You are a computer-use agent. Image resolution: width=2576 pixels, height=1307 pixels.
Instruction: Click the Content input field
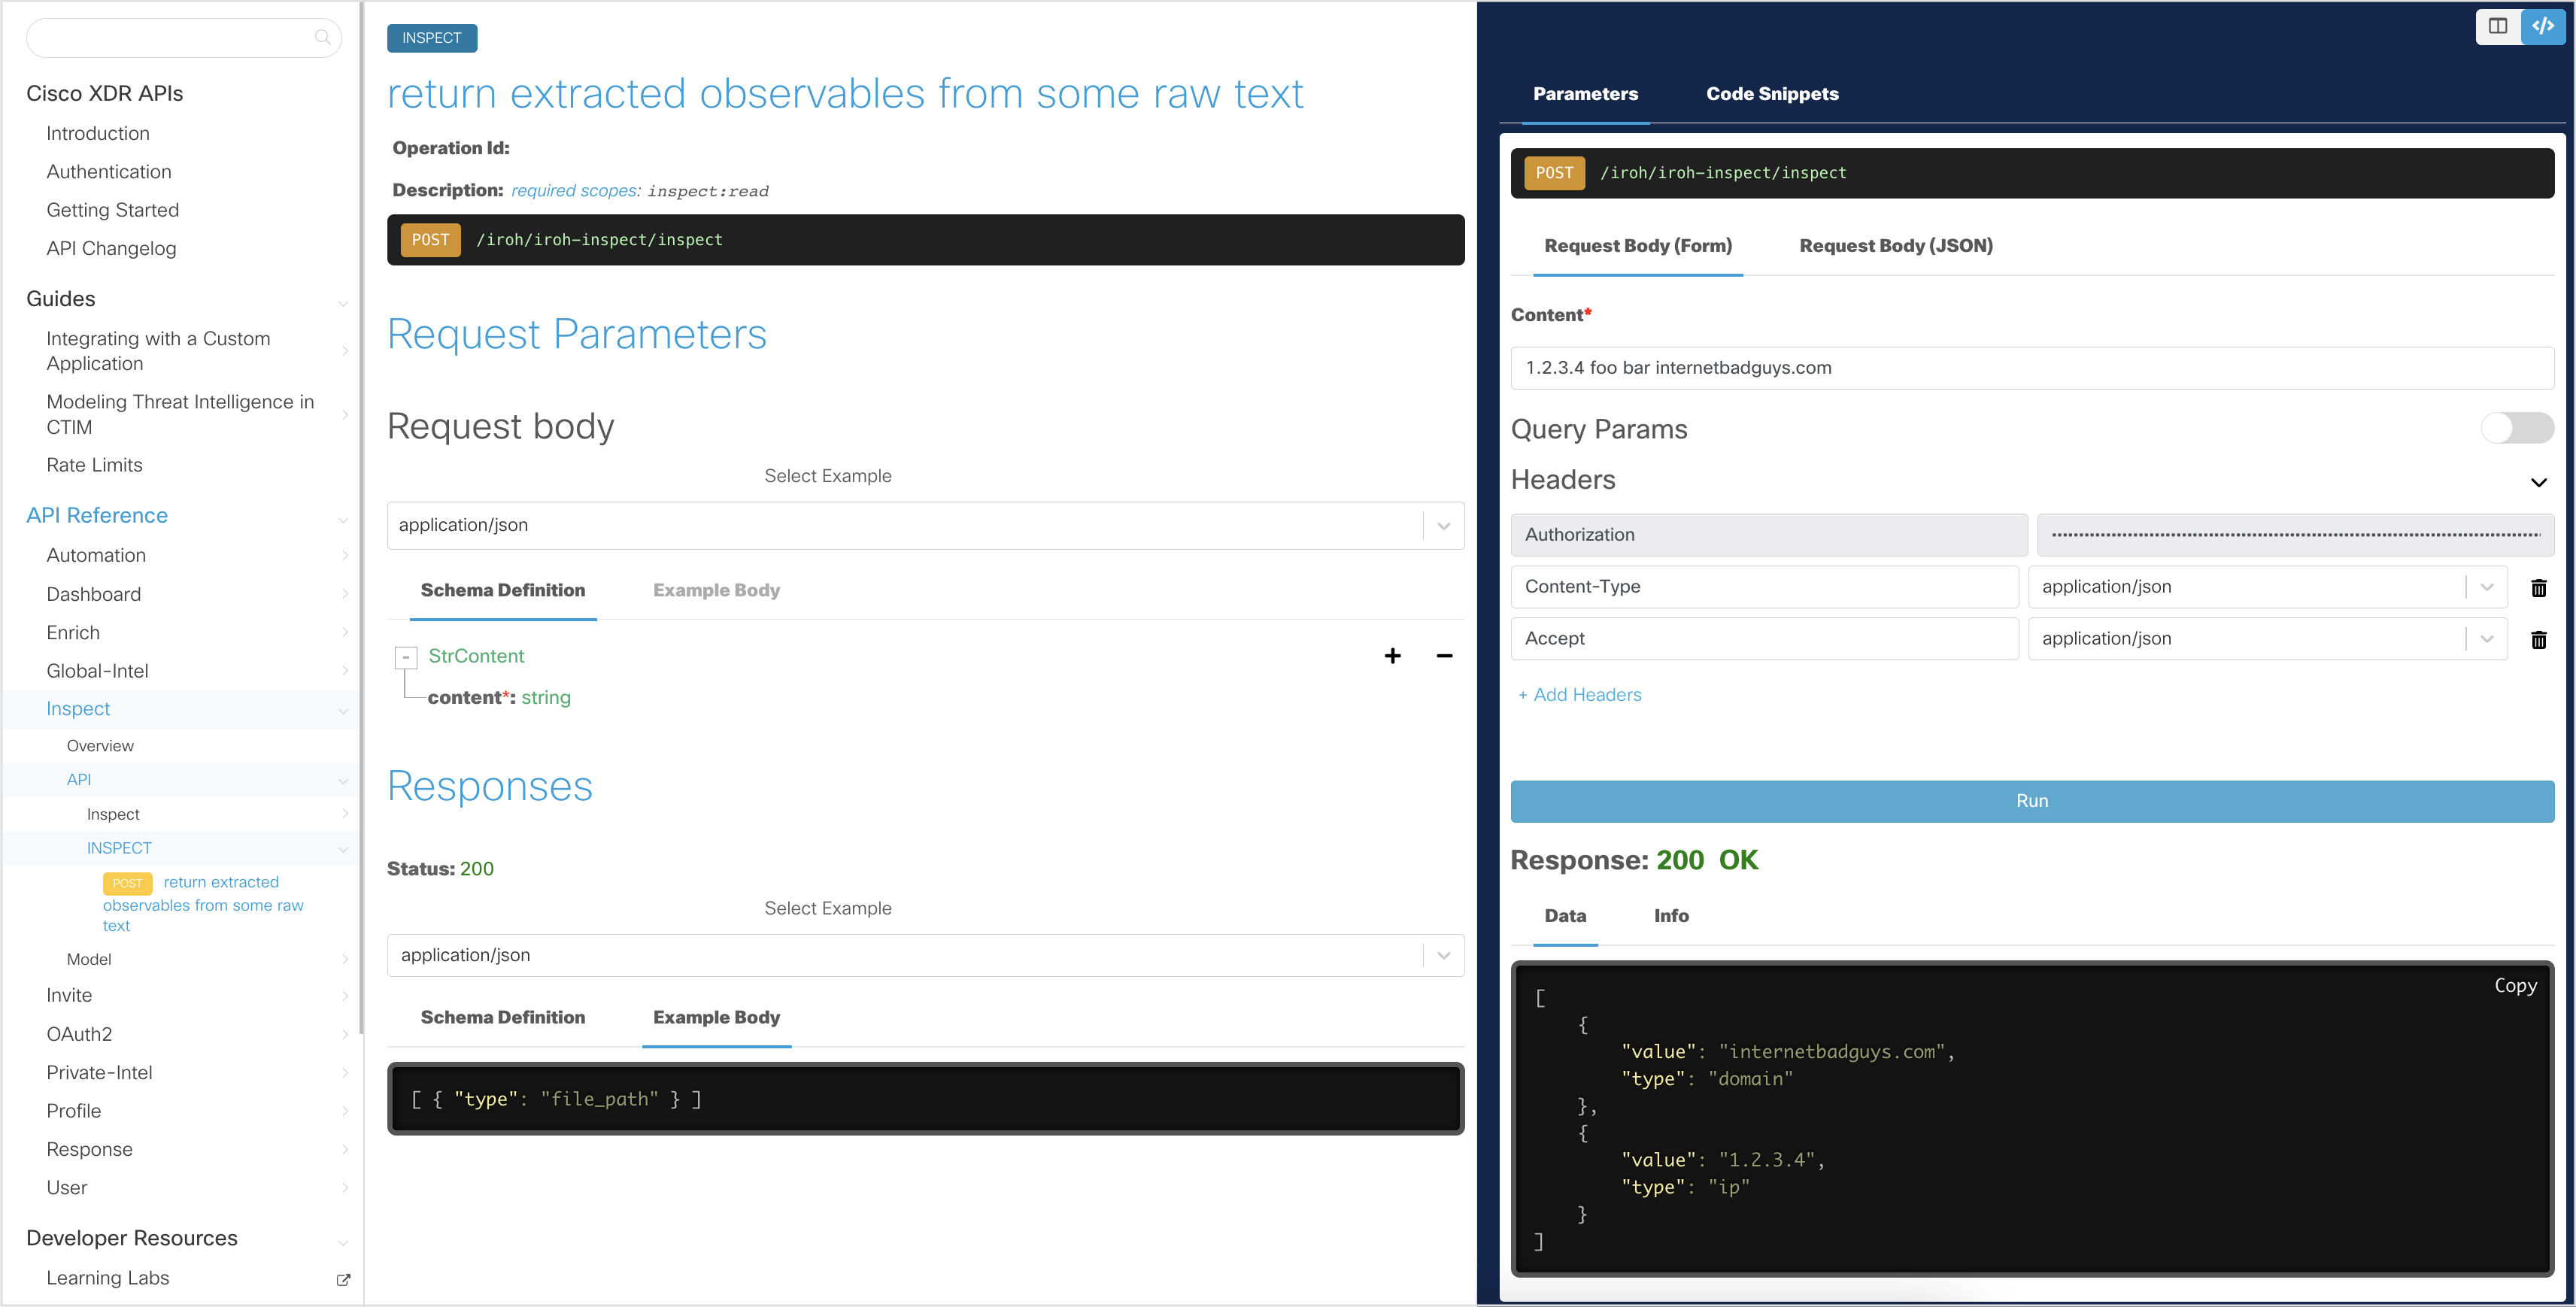pyautogui.click(x=2031, y=368)
